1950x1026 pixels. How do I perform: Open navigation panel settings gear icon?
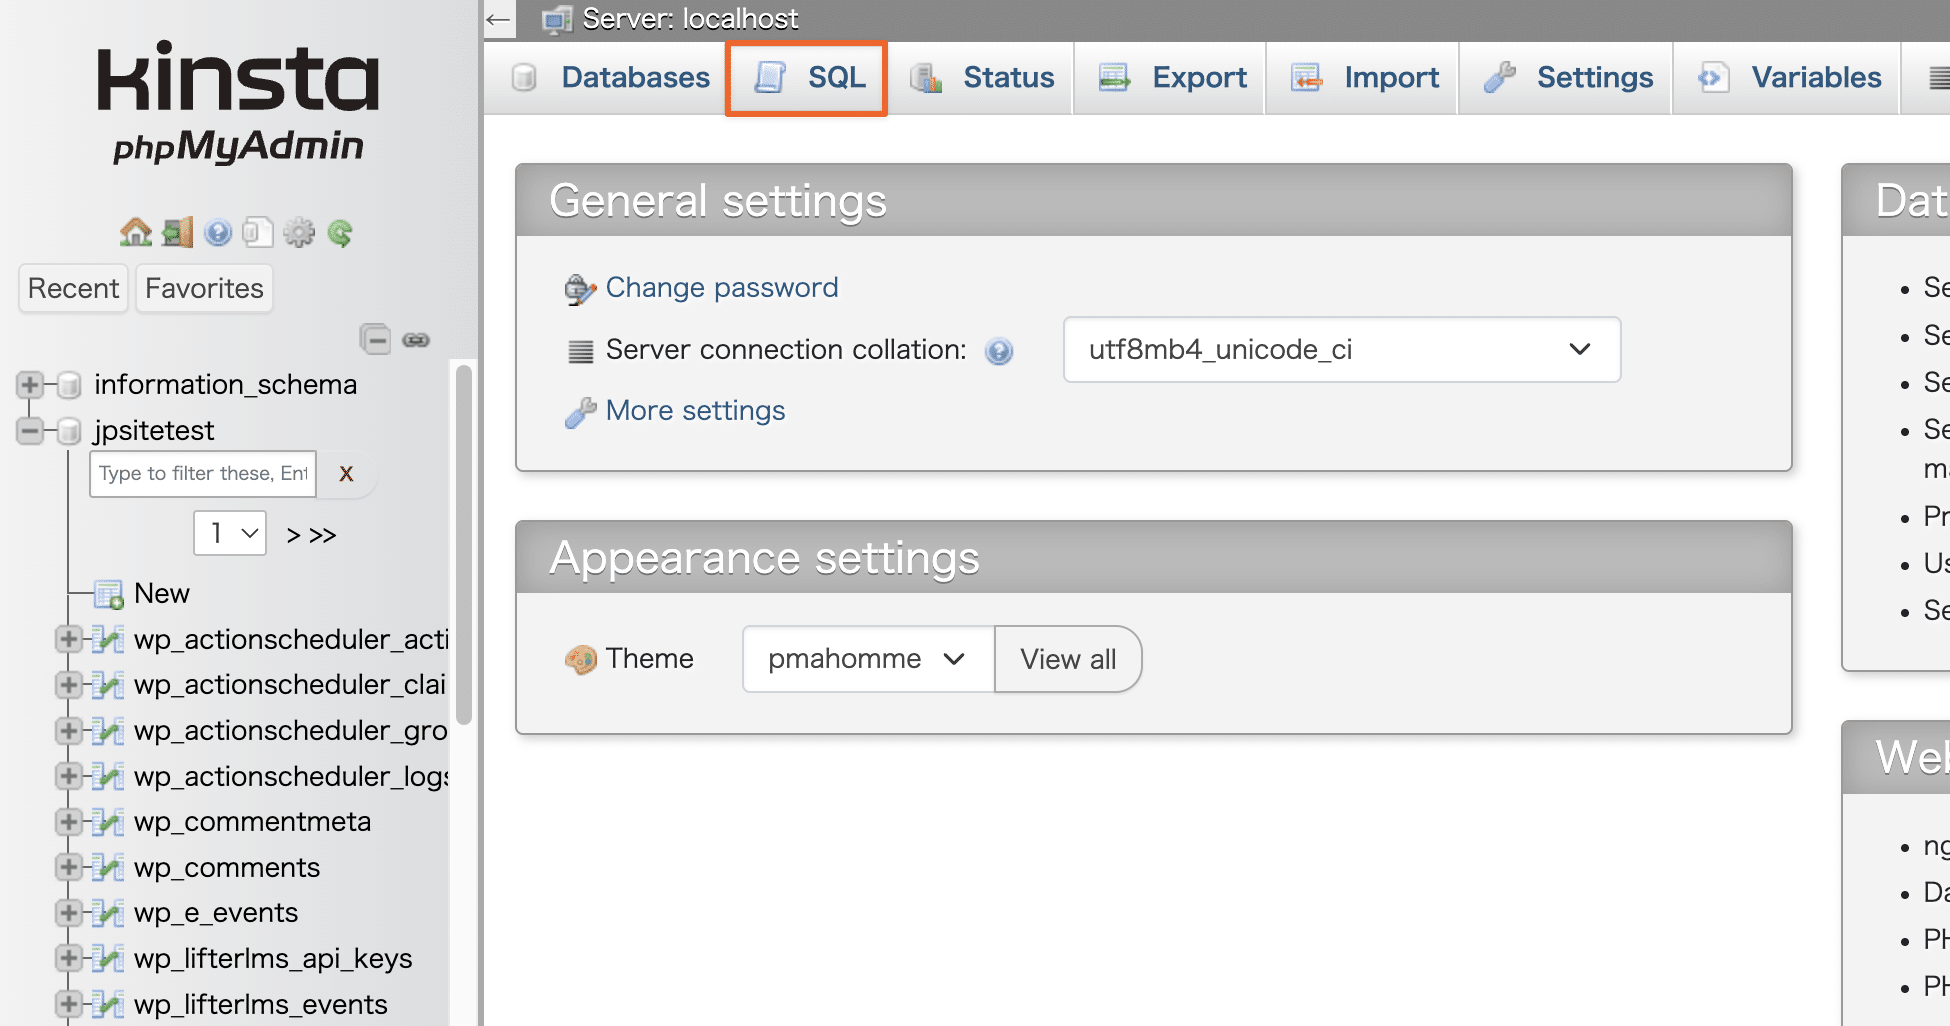coord(298,233)
